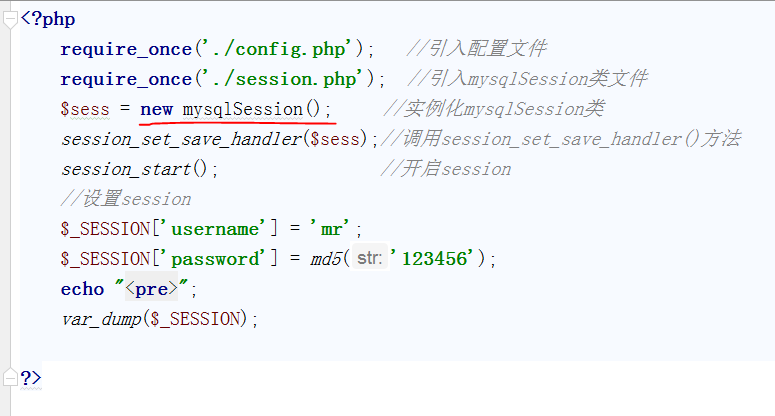Click the first require_once keyword
The image size is (775, 416).
[x=126, y=49]
